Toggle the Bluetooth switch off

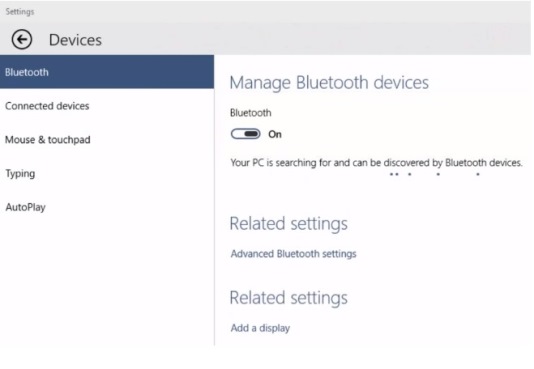coord(246,134)
